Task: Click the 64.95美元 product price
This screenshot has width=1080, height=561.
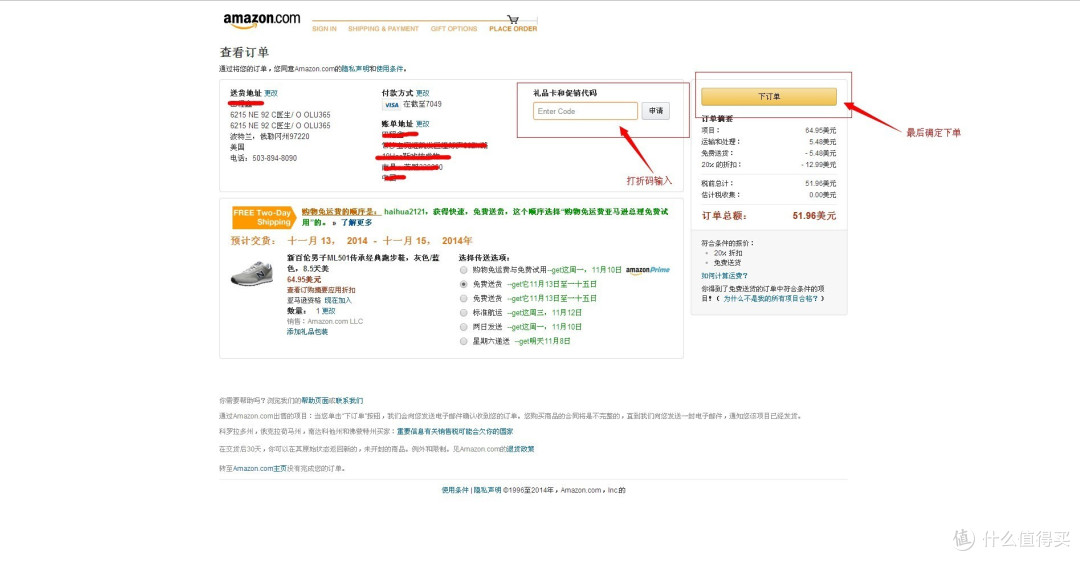Action: click(x=304, y=279)
